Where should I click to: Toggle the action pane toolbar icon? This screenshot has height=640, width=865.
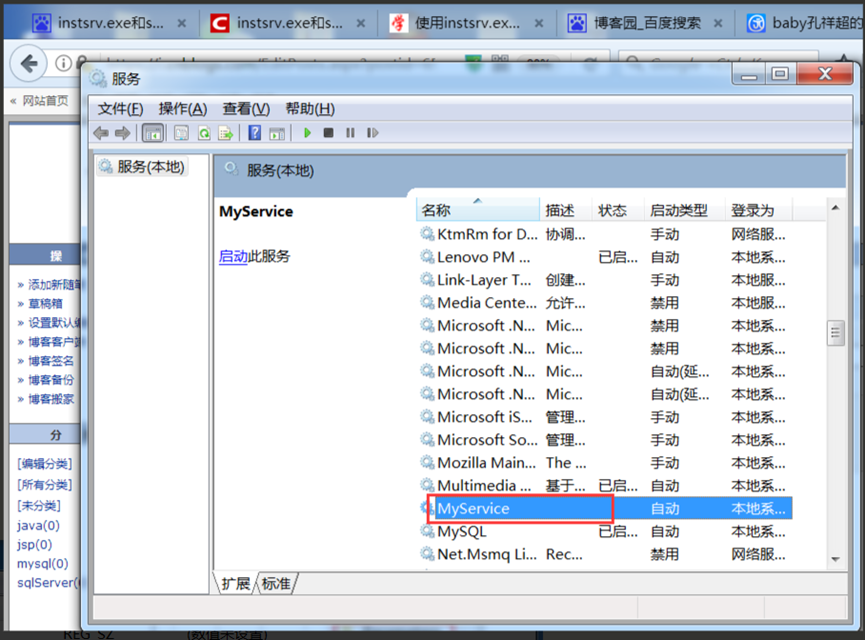(277, 133)
